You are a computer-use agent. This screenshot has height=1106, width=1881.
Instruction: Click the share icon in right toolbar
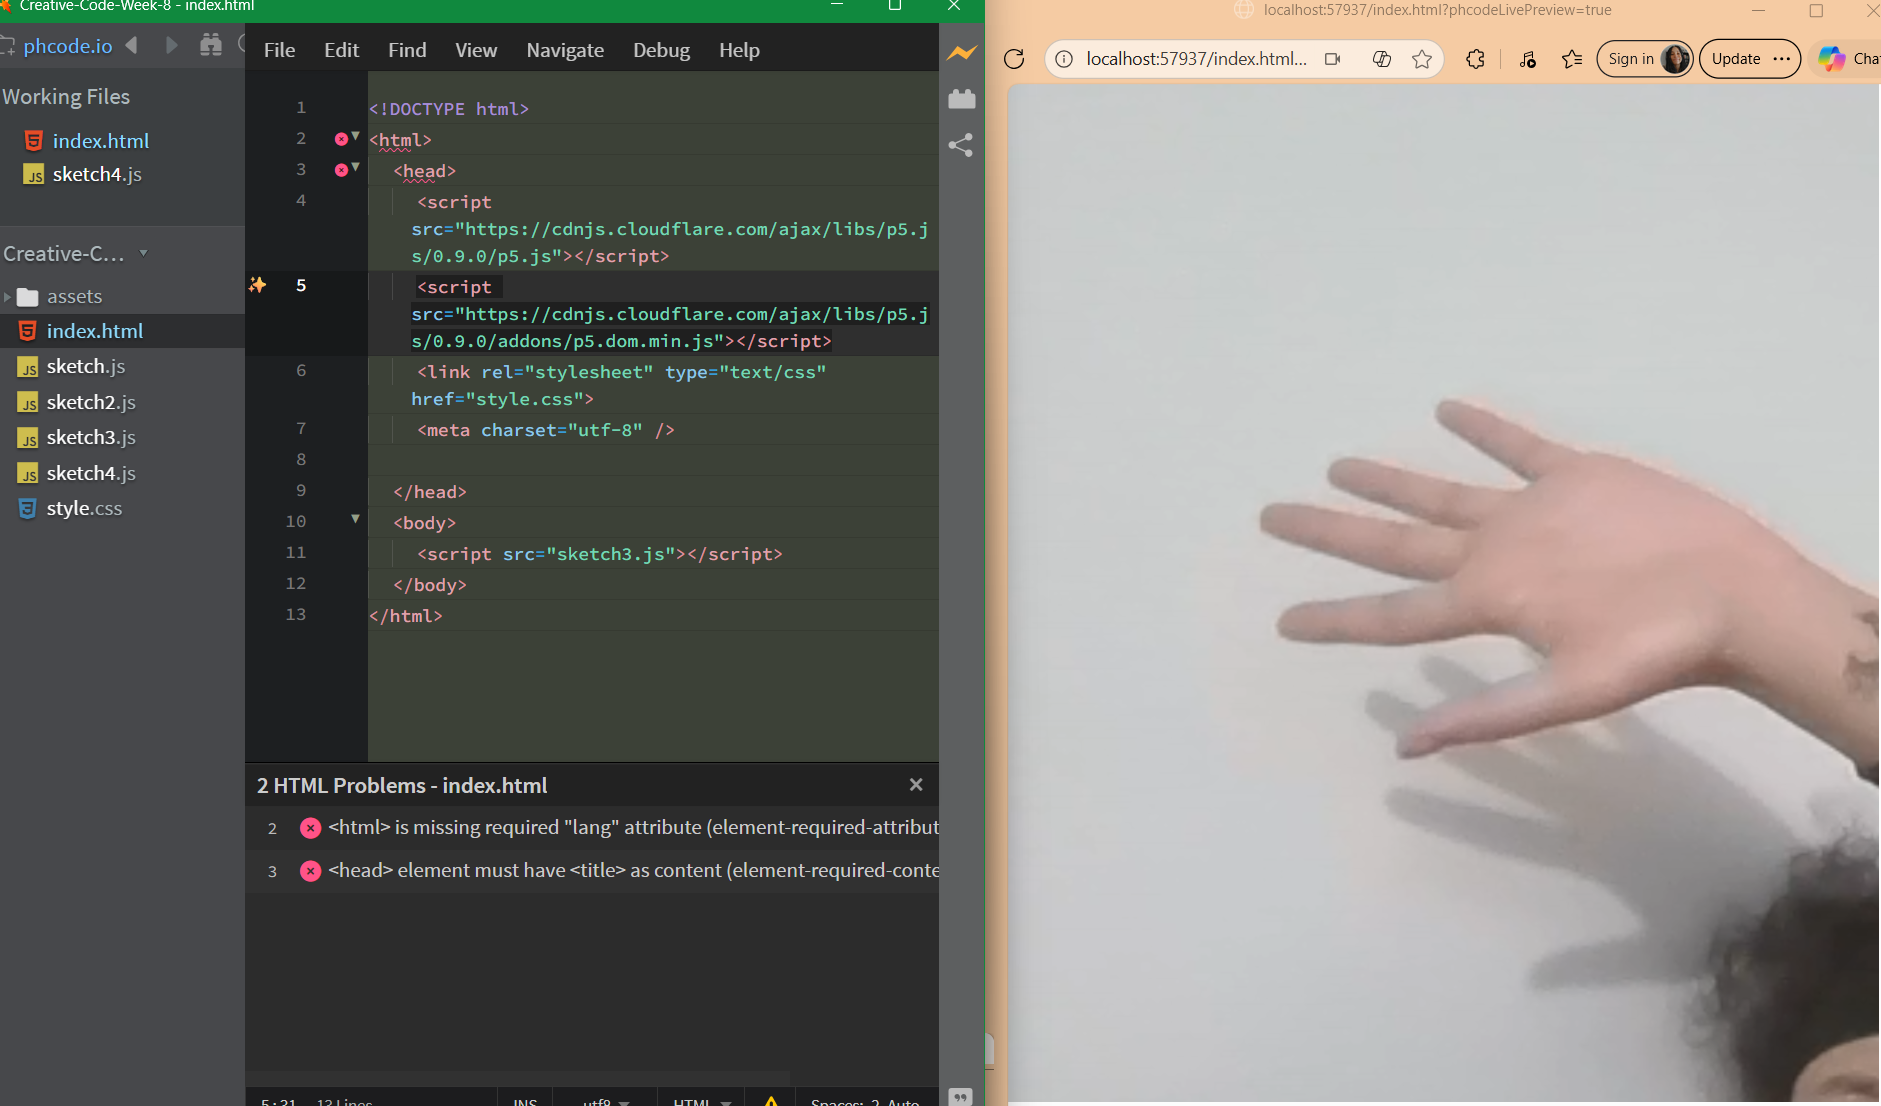(x=961, y=146)
